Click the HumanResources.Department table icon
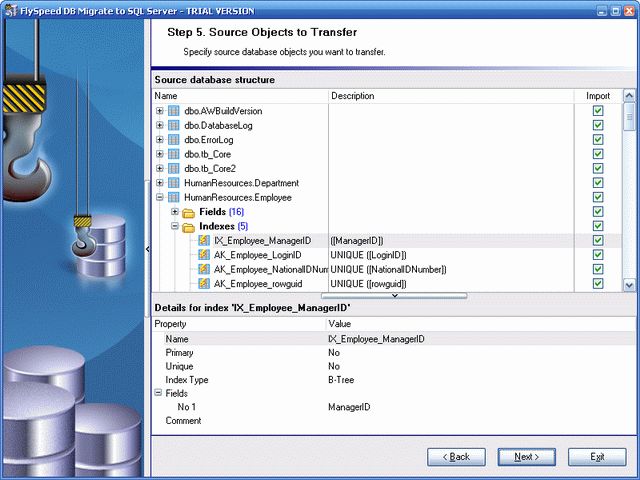The width and height of the screenshot is (640, 480). (x=173, y=183)
